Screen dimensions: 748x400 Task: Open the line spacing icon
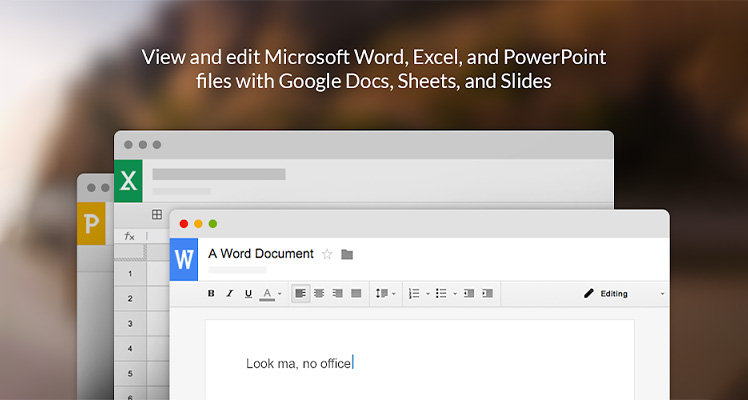pos(382,294)
